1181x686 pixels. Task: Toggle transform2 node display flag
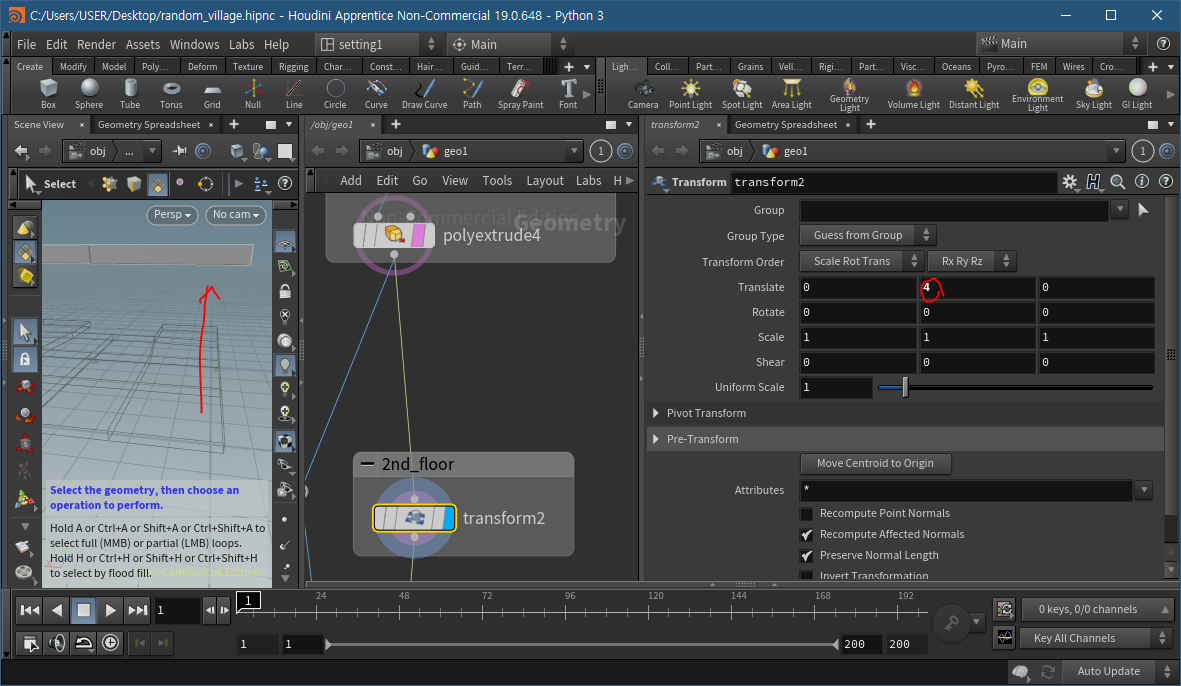(449, 518)
